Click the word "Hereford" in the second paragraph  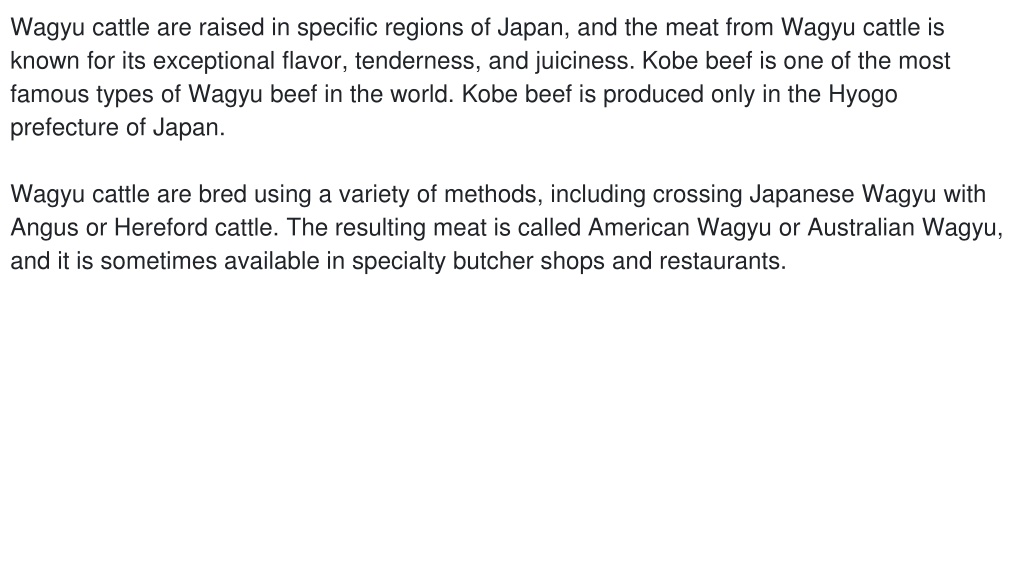(x=158, y=227)
